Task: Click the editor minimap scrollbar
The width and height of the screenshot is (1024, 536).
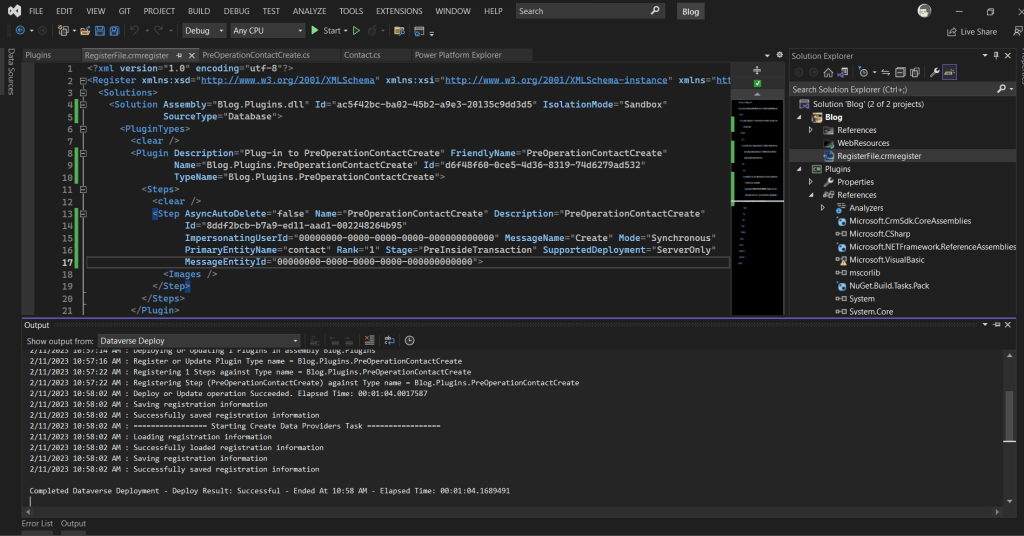Action: (757, 206)
